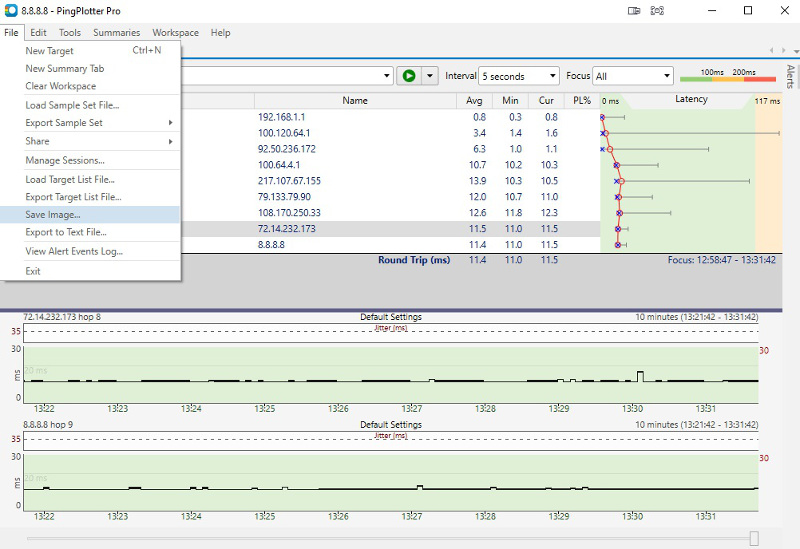Select New Target from the File menu
Viewport: 800px width, 549px height.
[49, 51]
